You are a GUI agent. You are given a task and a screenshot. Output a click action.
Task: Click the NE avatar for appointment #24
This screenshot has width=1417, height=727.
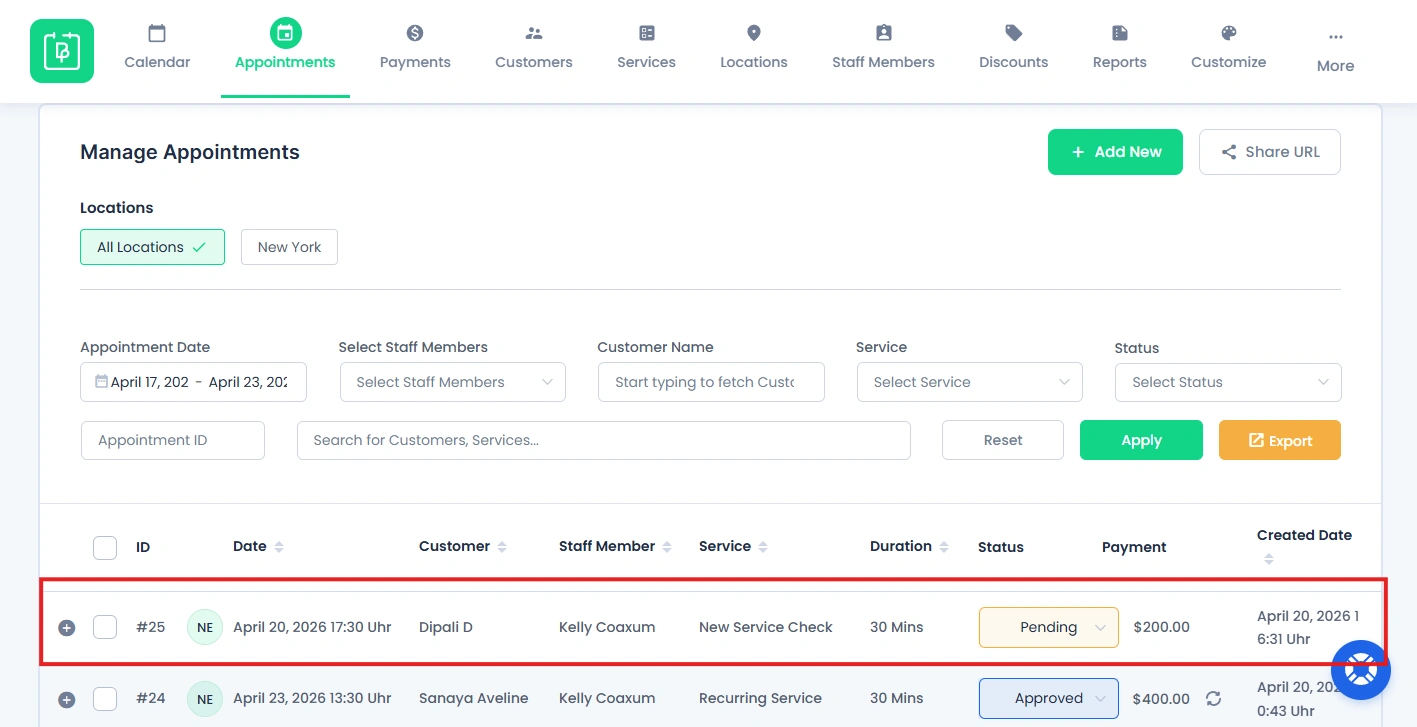click(205, 699)
